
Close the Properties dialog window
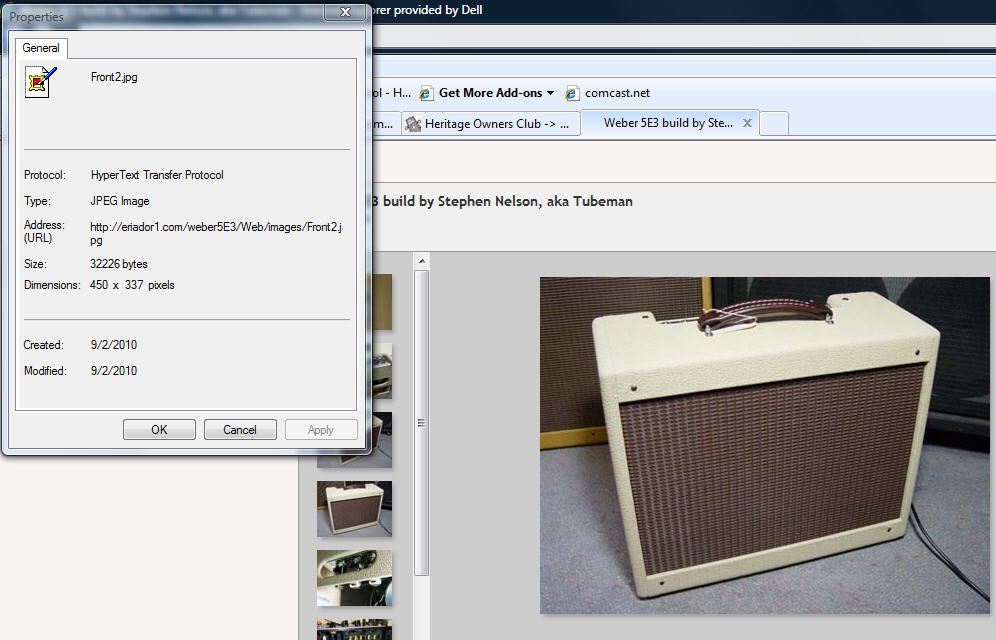(346, 12)
